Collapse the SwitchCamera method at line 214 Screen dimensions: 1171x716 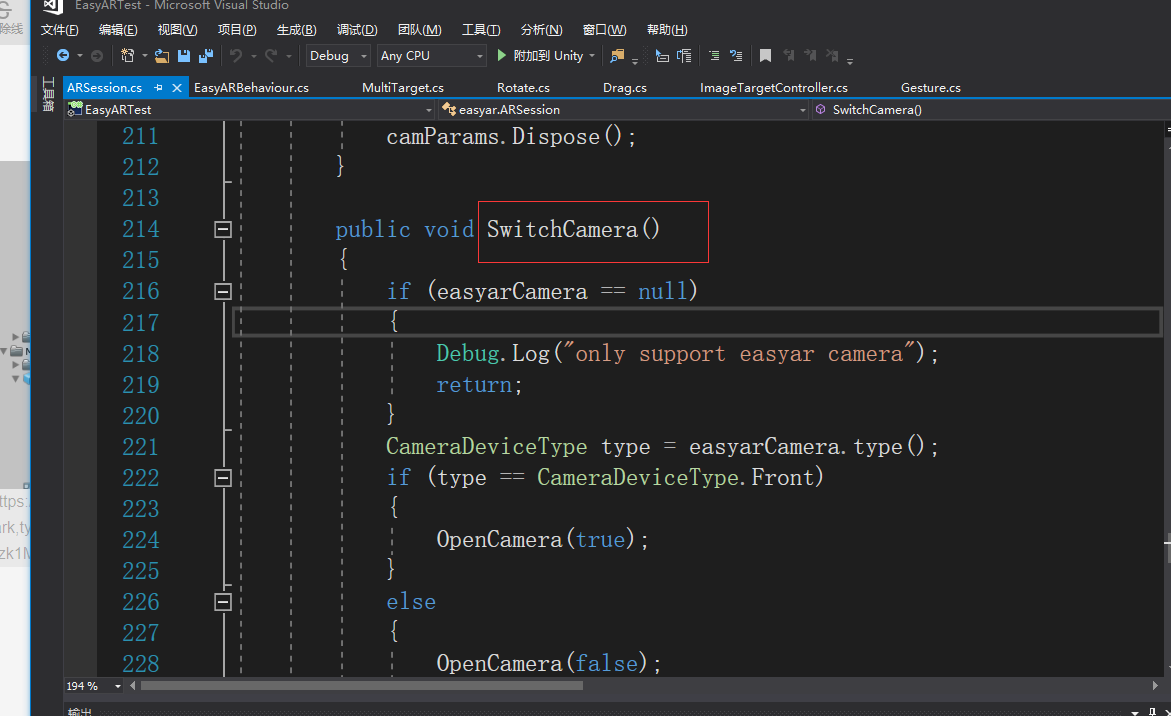223,229
